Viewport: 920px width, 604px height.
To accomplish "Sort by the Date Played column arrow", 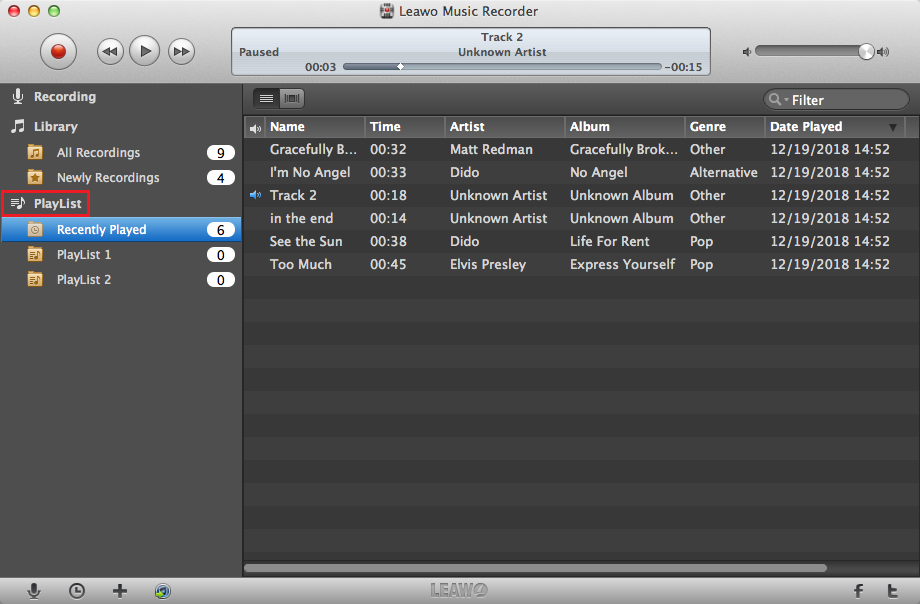I will pyautogui.click(x=893, y=127).
